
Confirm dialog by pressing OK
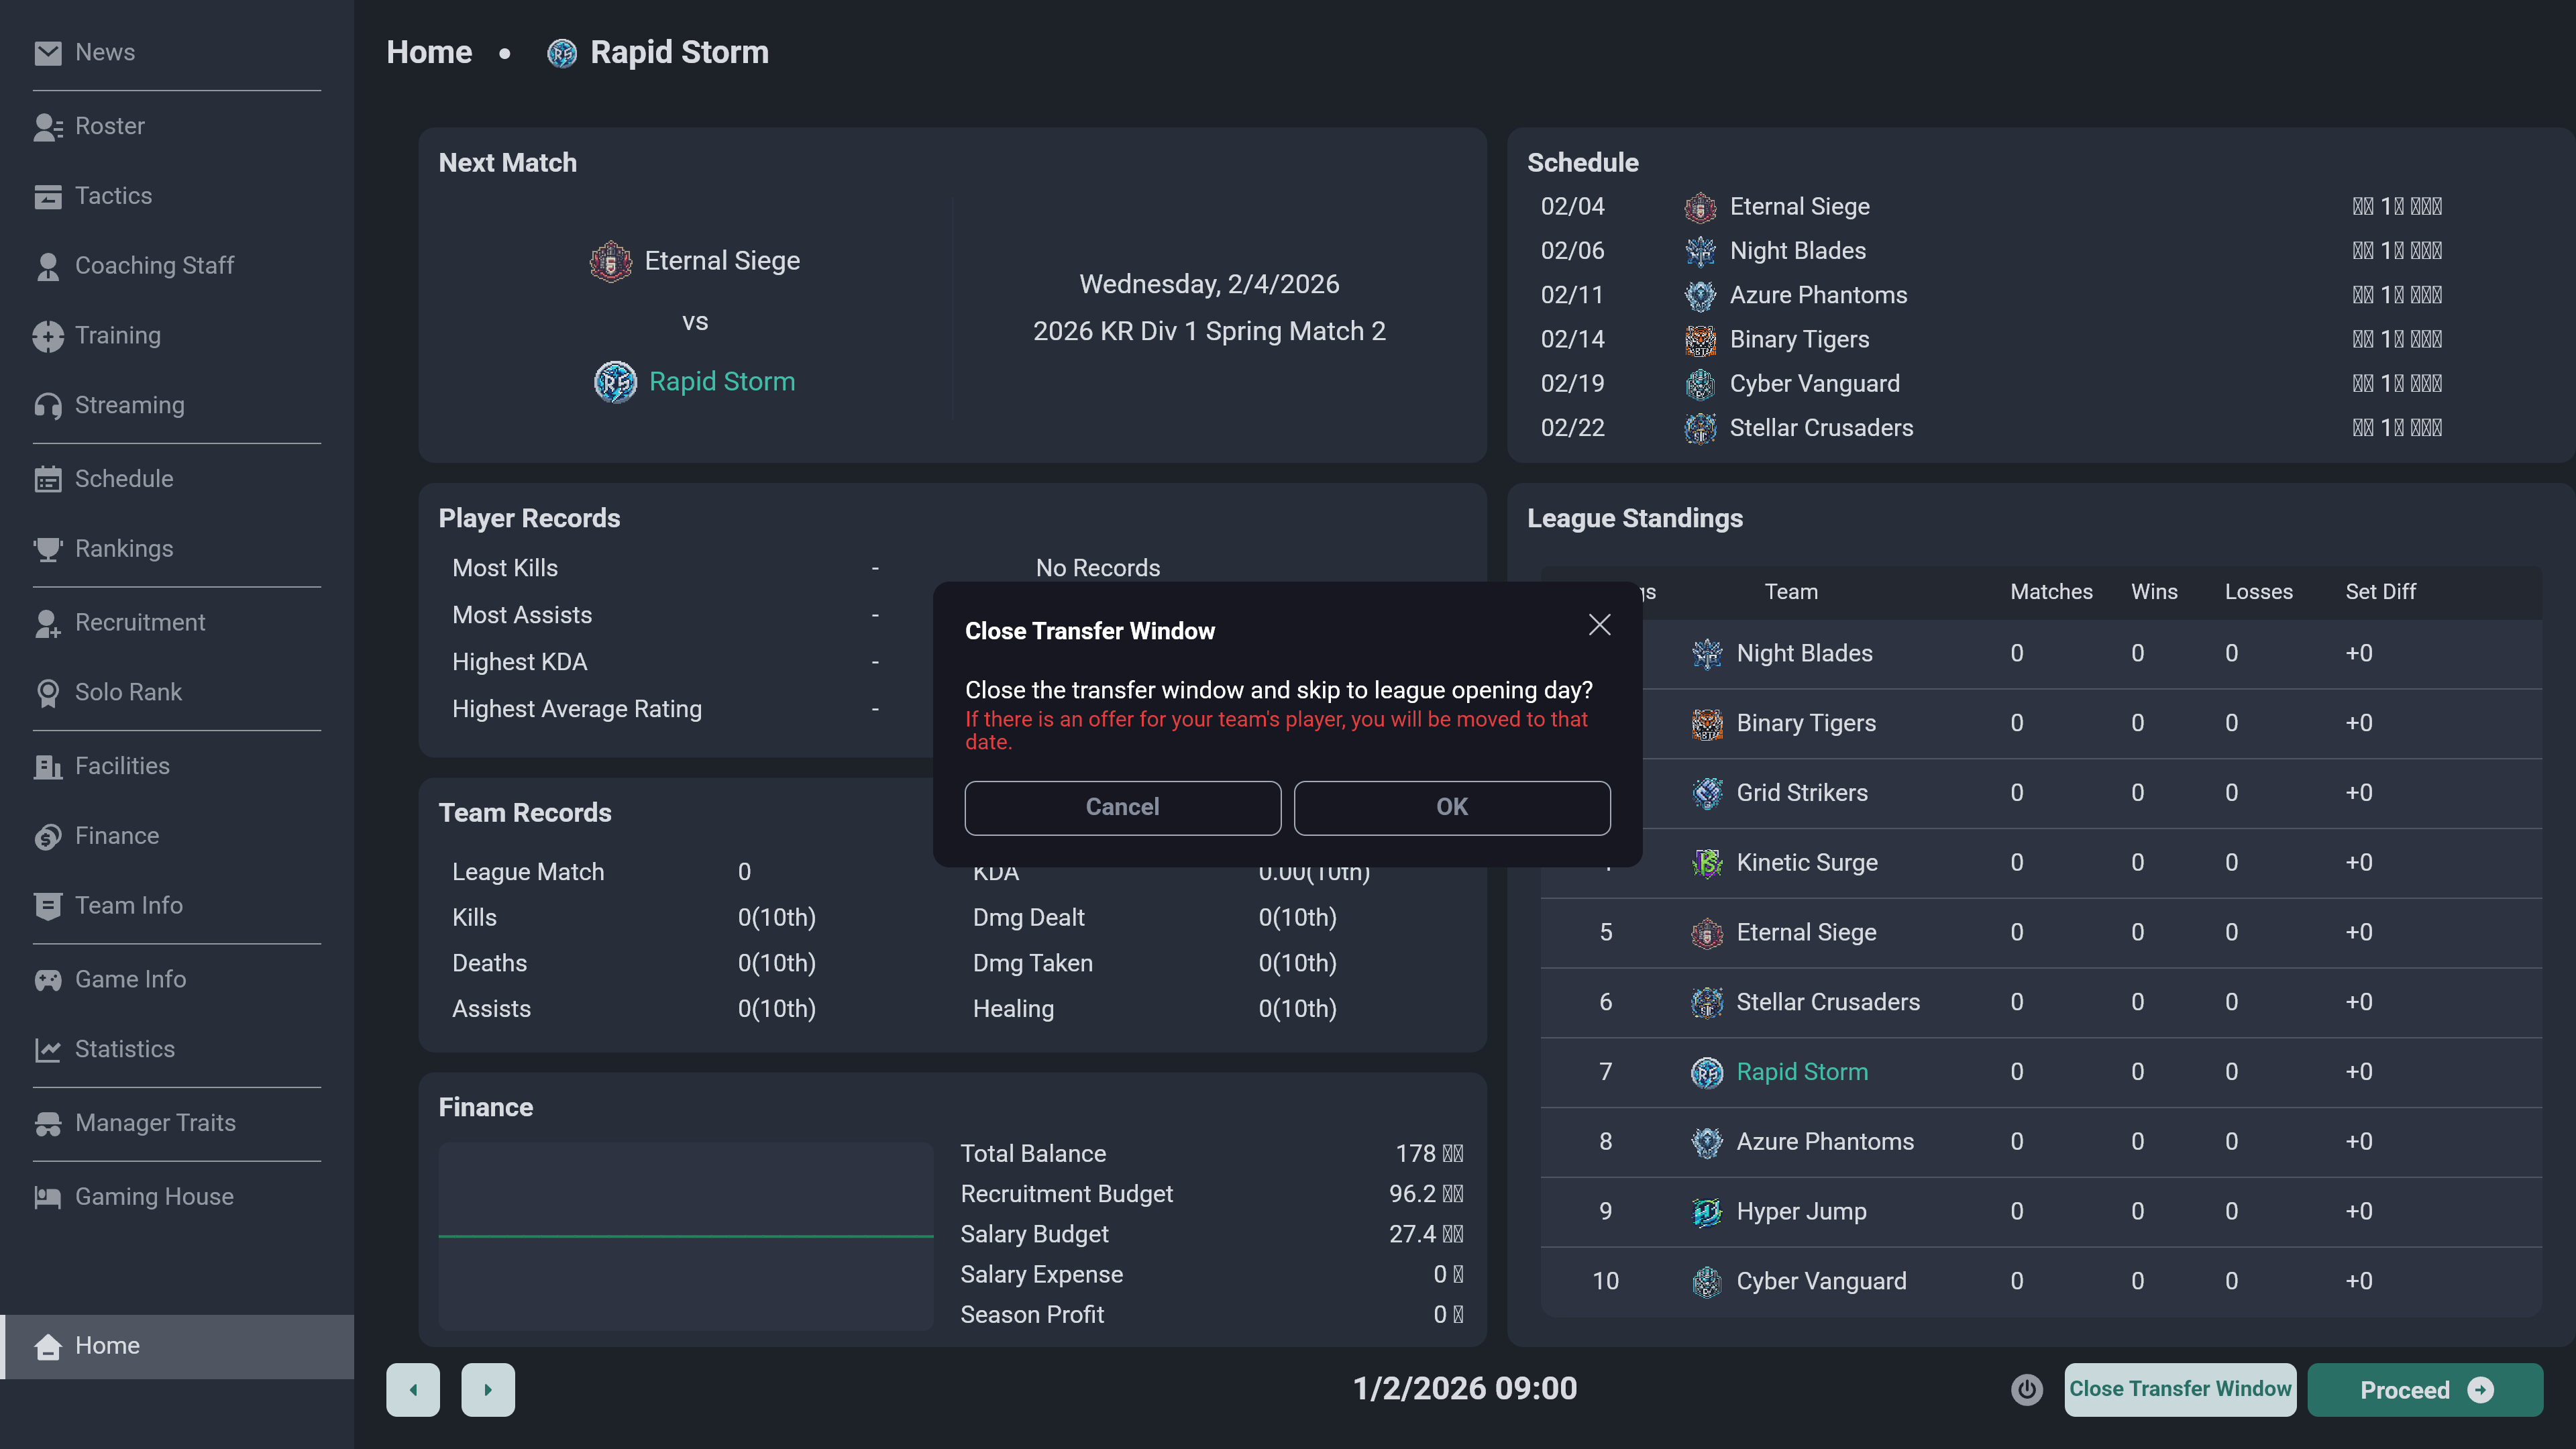(x=1451, y=807)
